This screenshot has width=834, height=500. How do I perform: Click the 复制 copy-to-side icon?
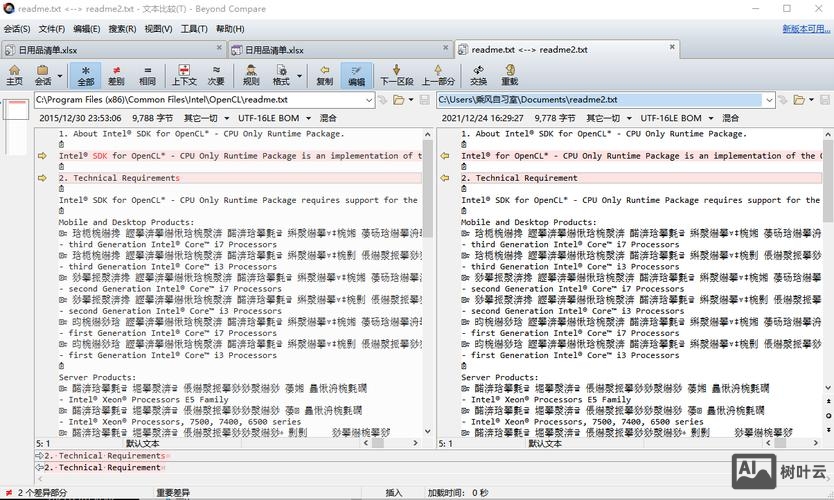pos(324,75)
